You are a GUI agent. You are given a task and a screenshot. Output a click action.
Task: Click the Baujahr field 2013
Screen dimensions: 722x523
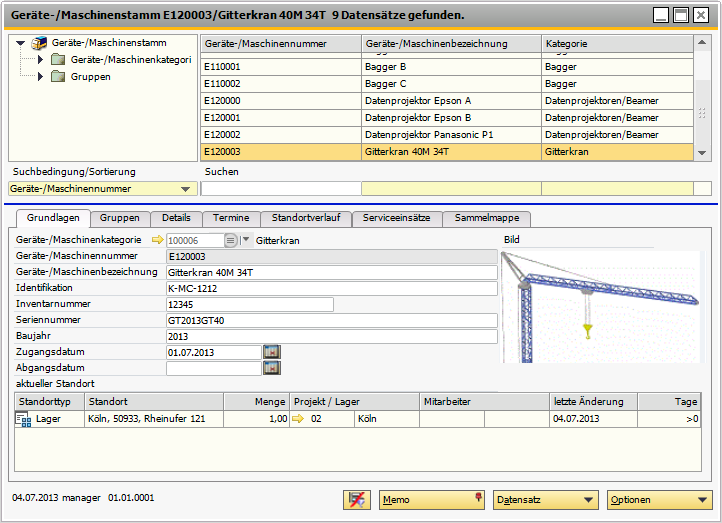[332, 337]
